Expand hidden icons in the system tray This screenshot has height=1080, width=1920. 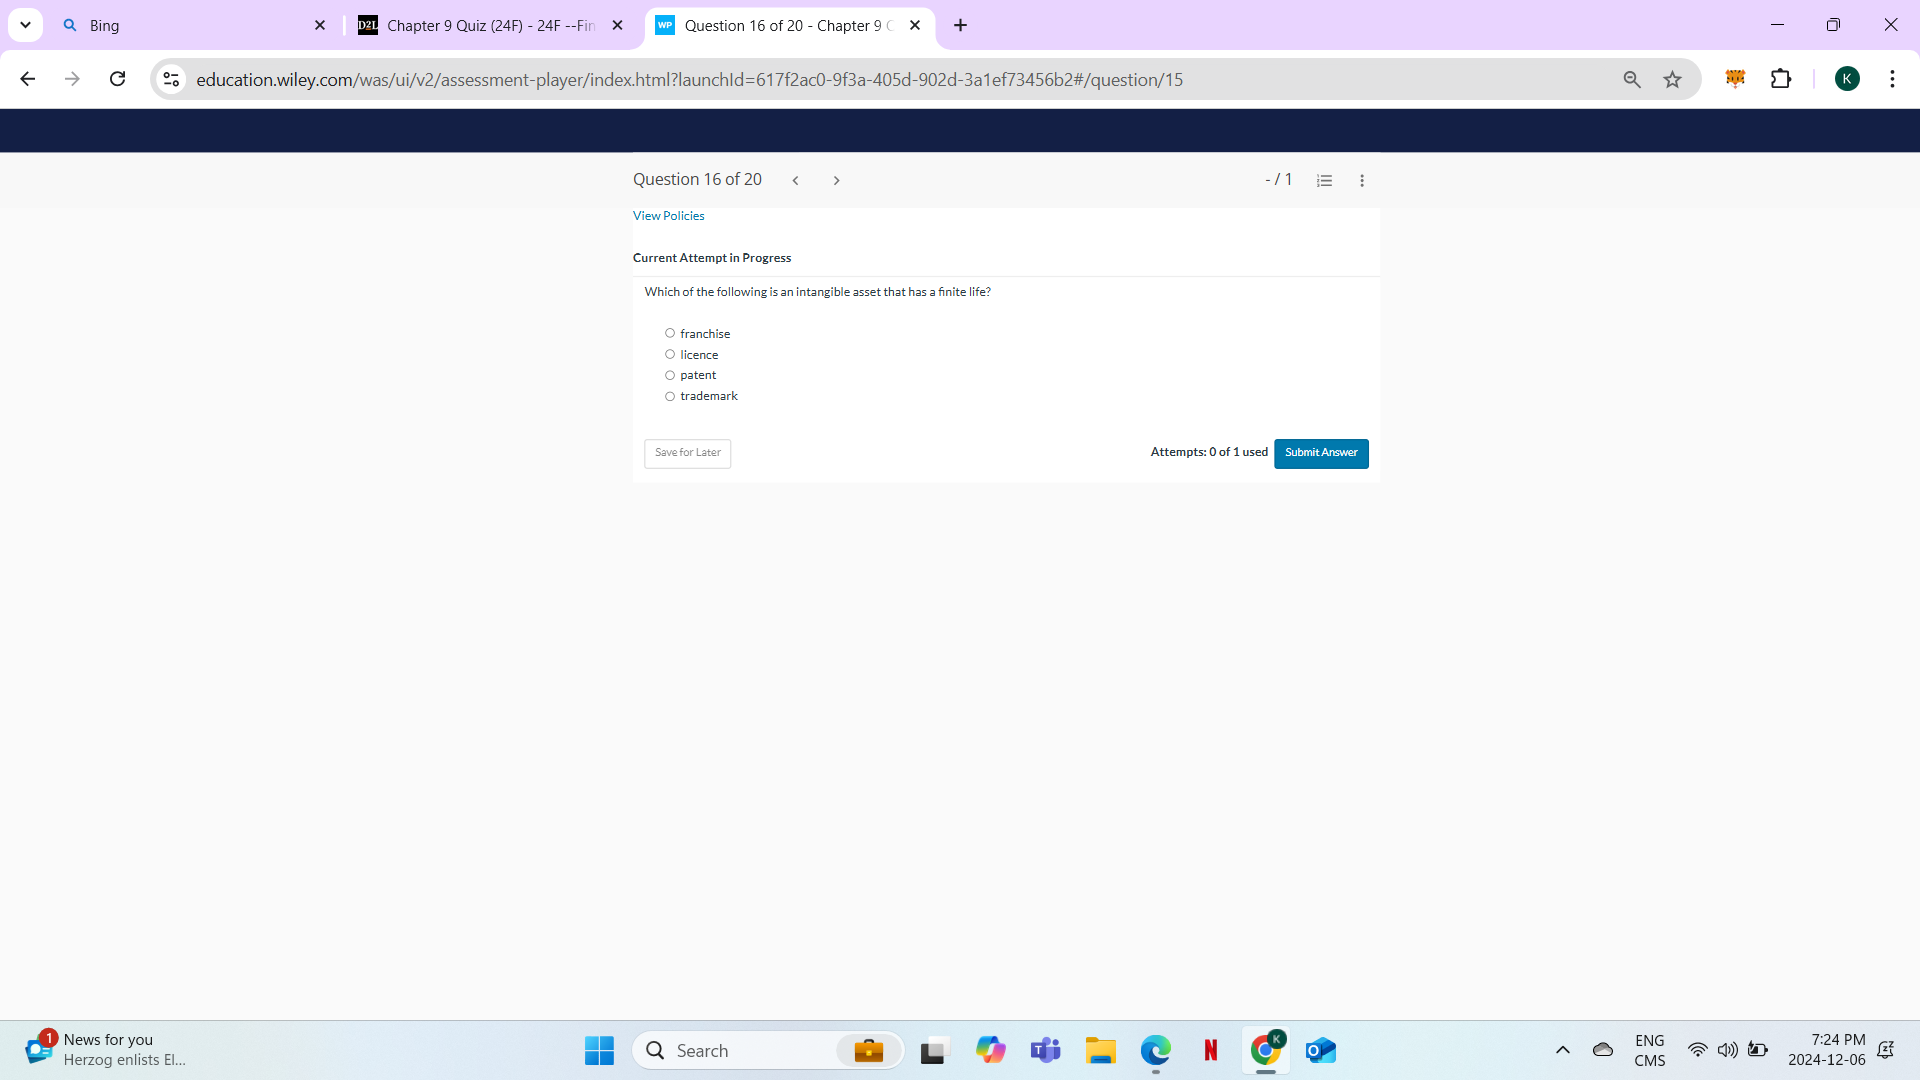click(x=1563, y=1050)
